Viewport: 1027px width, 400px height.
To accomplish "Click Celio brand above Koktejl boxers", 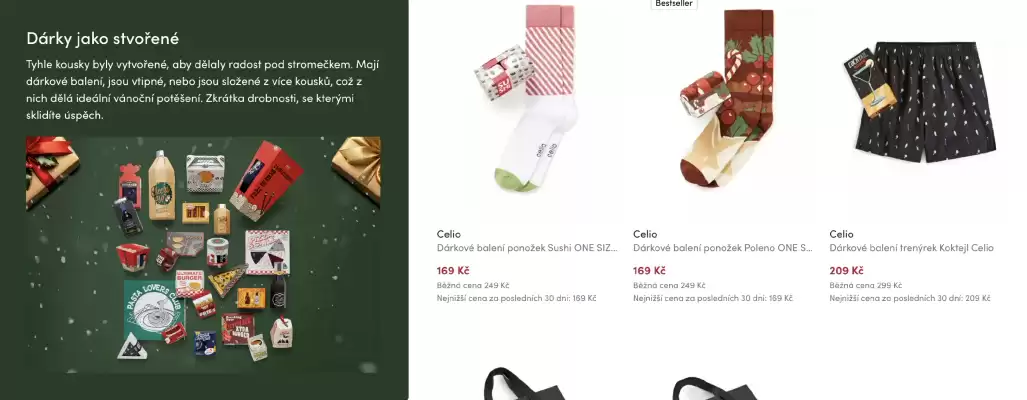I will coord(842,234).
